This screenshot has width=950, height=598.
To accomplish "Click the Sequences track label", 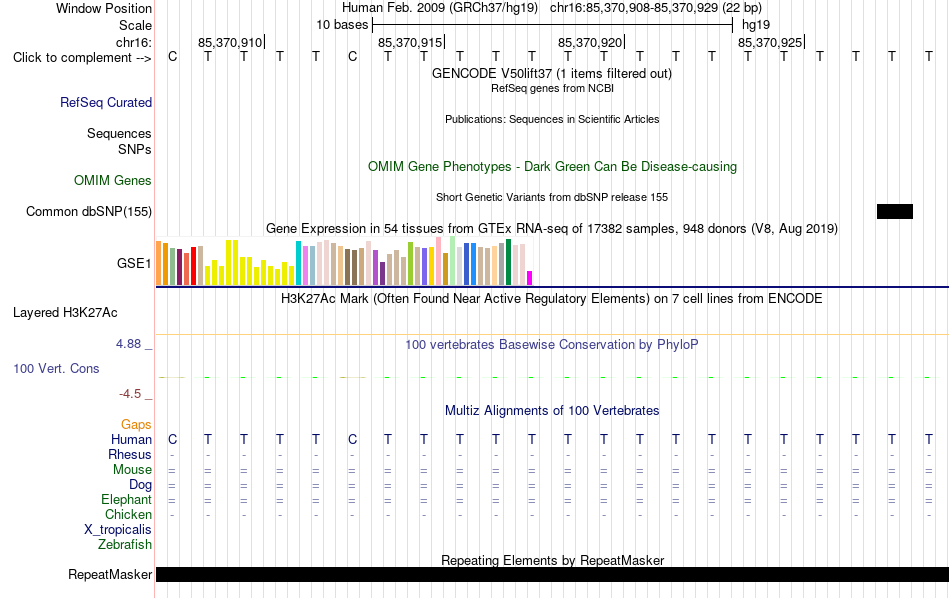I will point(119,133).
